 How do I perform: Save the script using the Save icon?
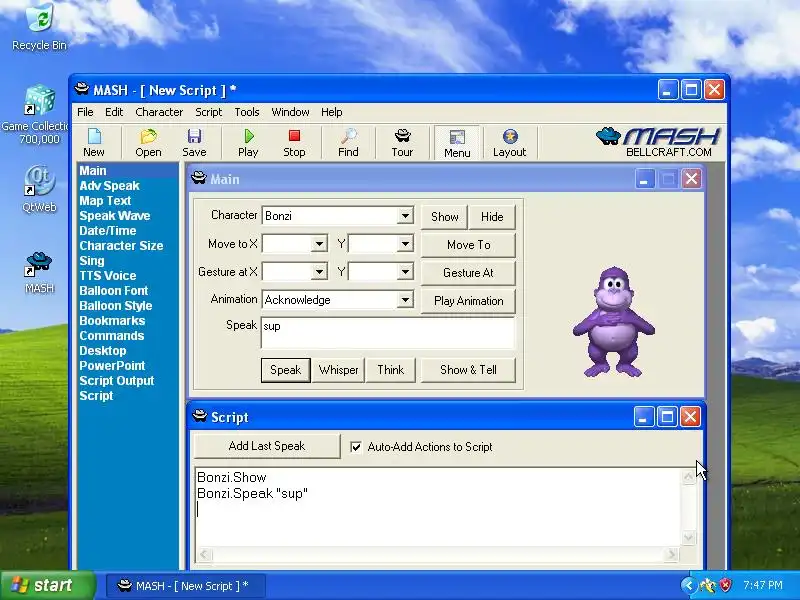pos(194,143)
